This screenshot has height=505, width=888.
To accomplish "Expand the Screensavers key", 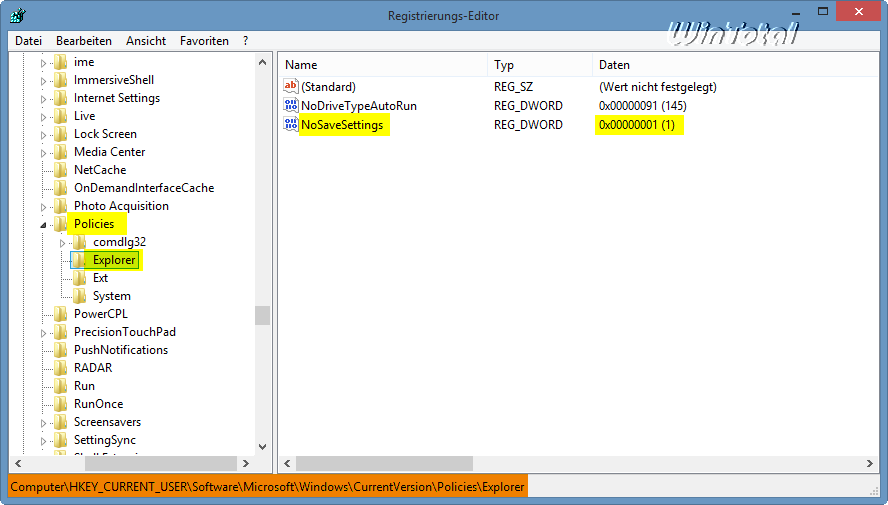I will point(43,423).
